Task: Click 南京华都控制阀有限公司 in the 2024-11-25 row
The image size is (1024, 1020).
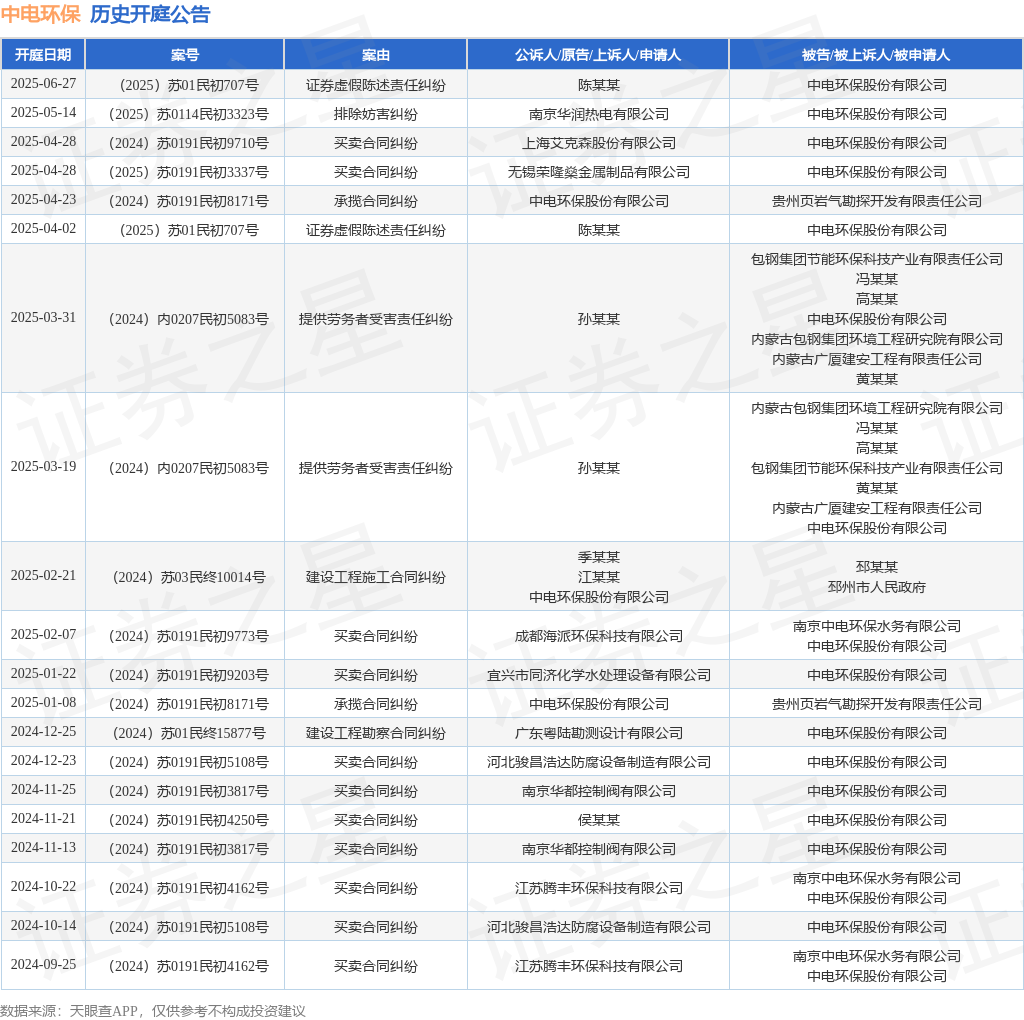Action: (x=599, y=791)
